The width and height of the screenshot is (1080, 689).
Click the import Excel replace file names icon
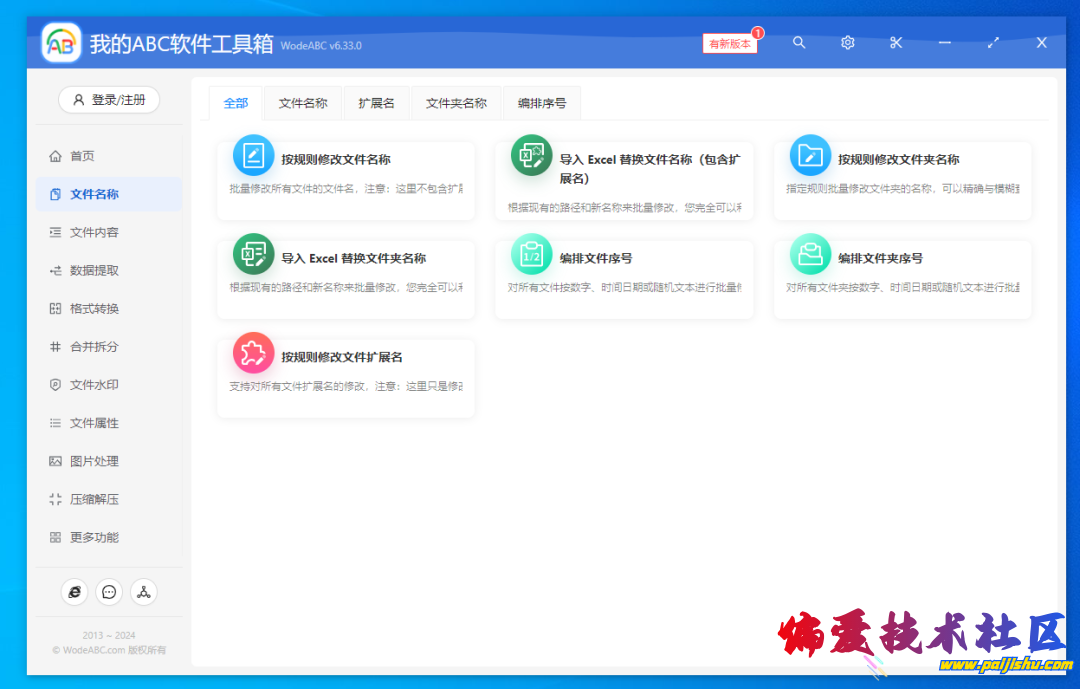(531, 156)
